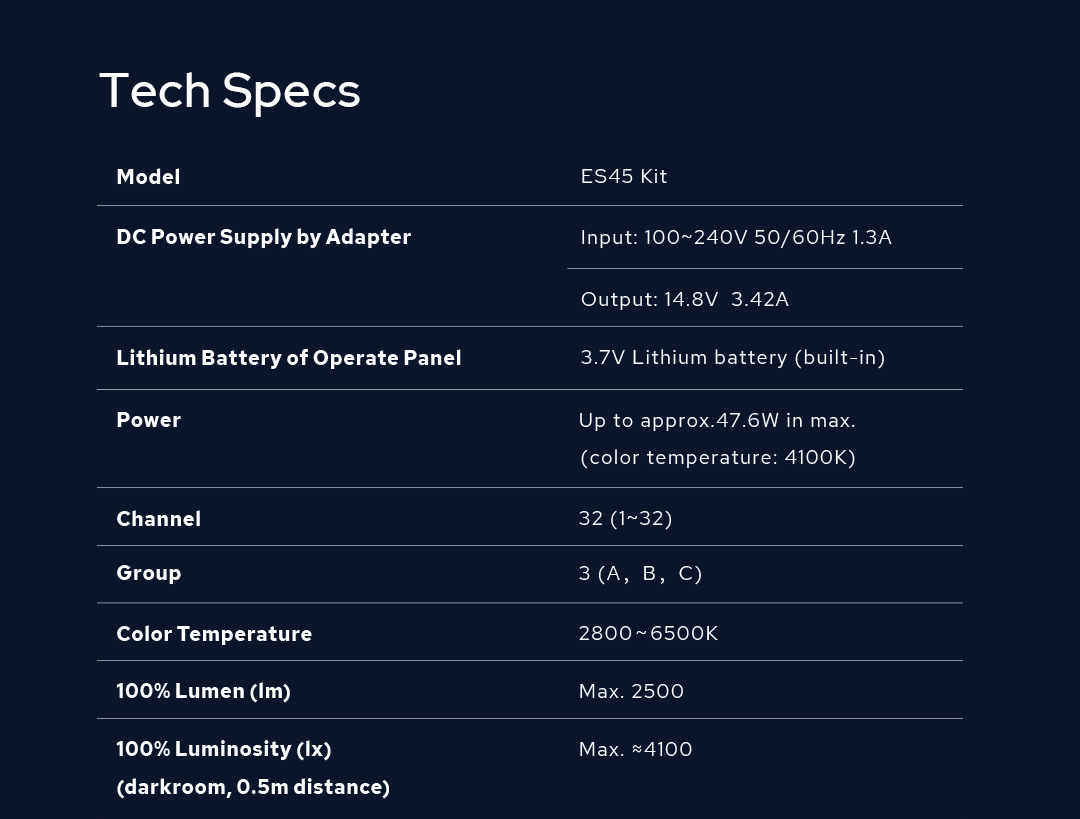Click the Up to approx.47.6W text
Viewport: 1080px width, 819px height.
[716, 421]
